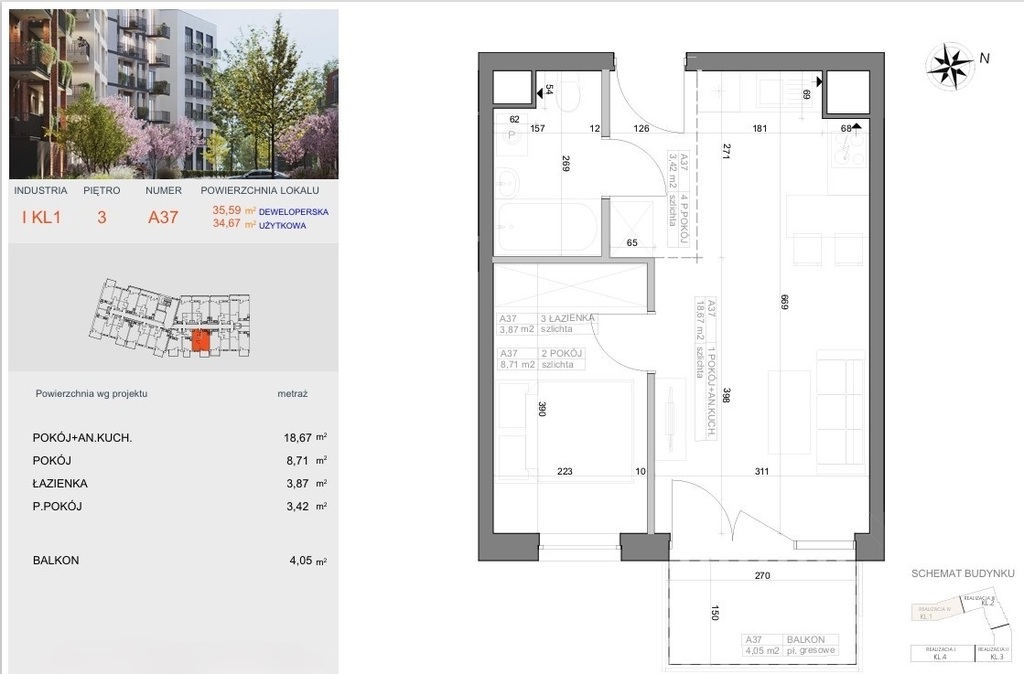Click the apartment number A37 in header
This screenshot has height=674, width=1024.
coord(164,215)
